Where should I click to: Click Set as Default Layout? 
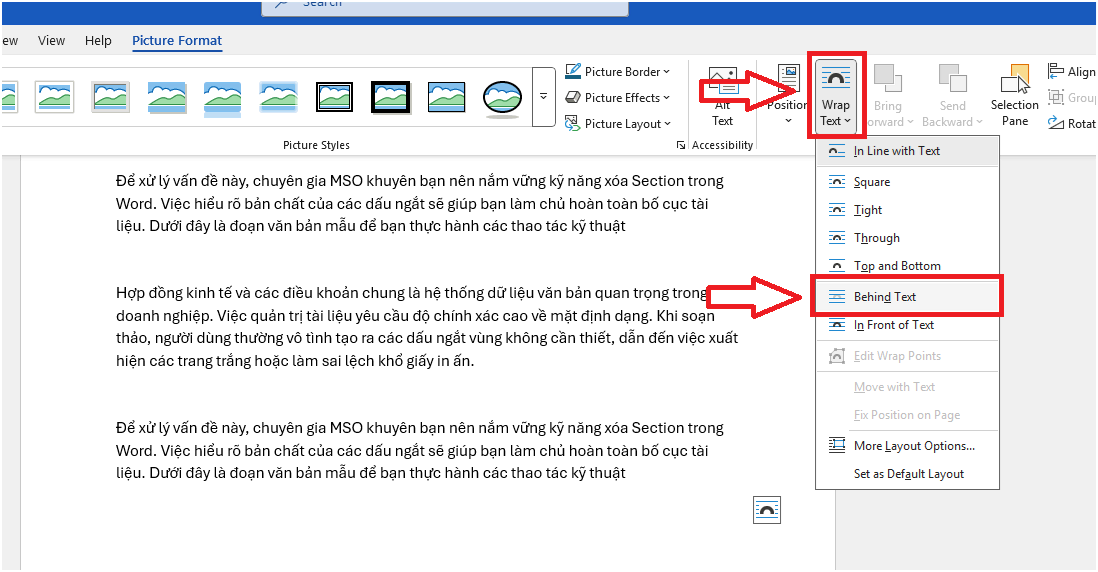(908, 474)
